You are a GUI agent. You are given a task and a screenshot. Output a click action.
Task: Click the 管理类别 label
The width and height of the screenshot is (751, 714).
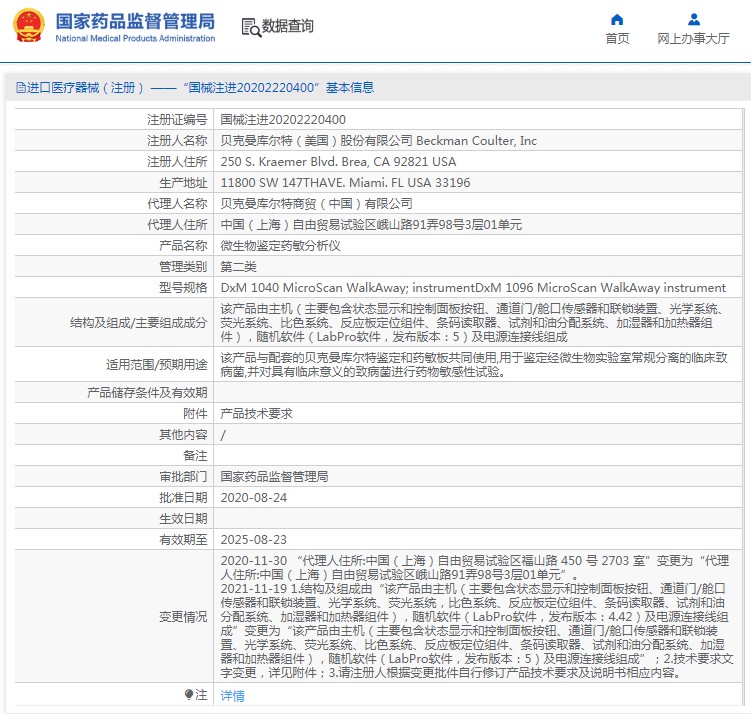click(183, 267)
